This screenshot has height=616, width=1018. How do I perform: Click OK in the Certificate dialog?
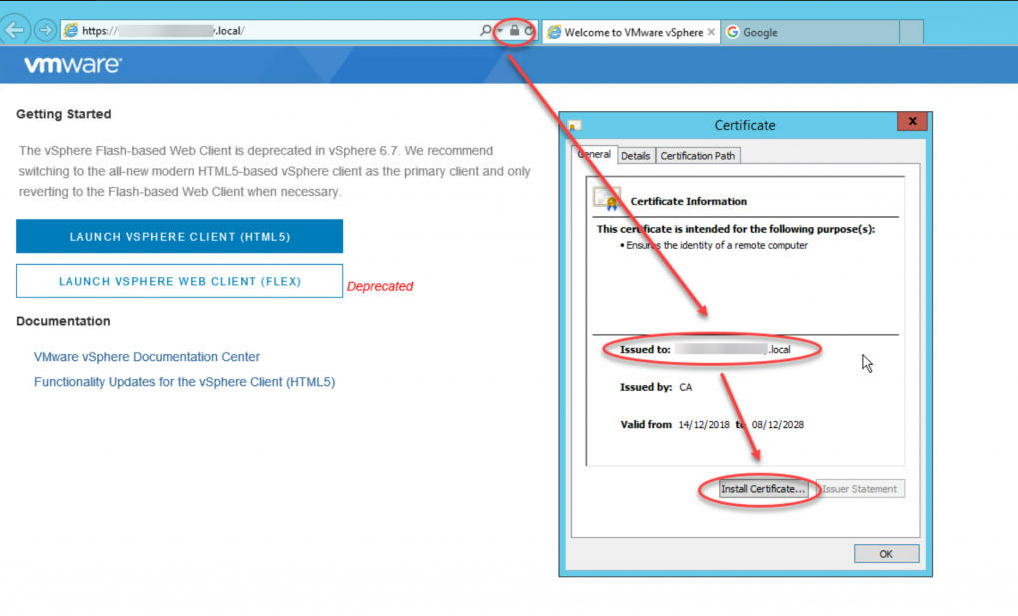[x=886, y=554]
